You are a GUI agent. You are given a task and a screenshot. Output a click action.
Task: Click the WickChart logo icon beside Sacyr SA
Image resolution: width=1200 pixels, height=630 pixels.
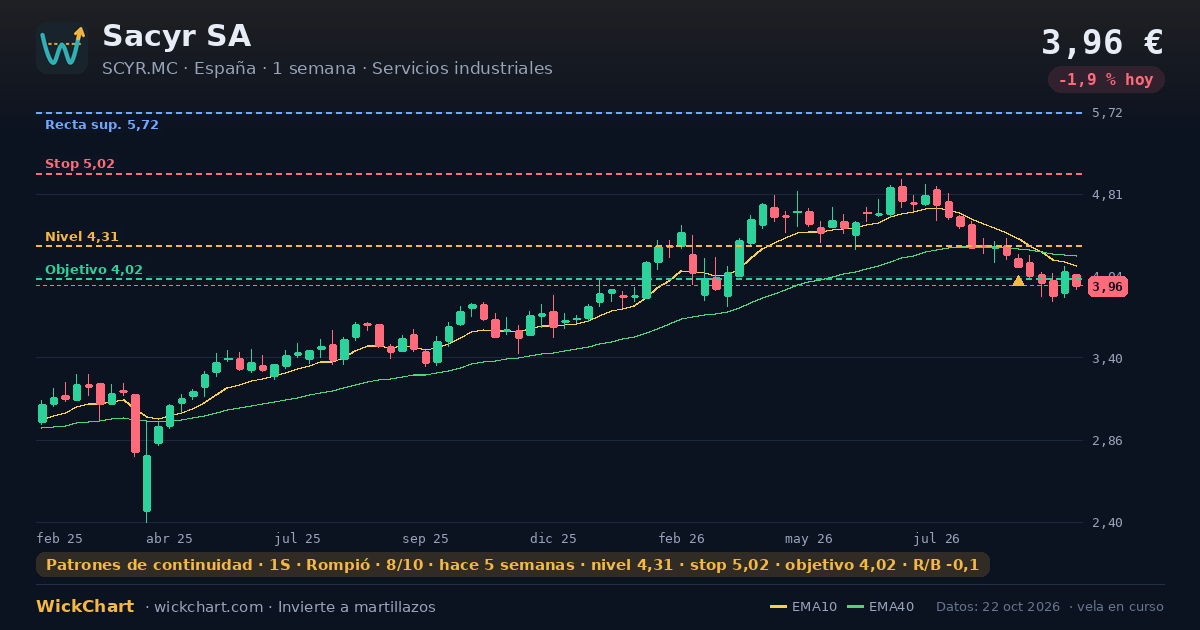click(62, 48)
